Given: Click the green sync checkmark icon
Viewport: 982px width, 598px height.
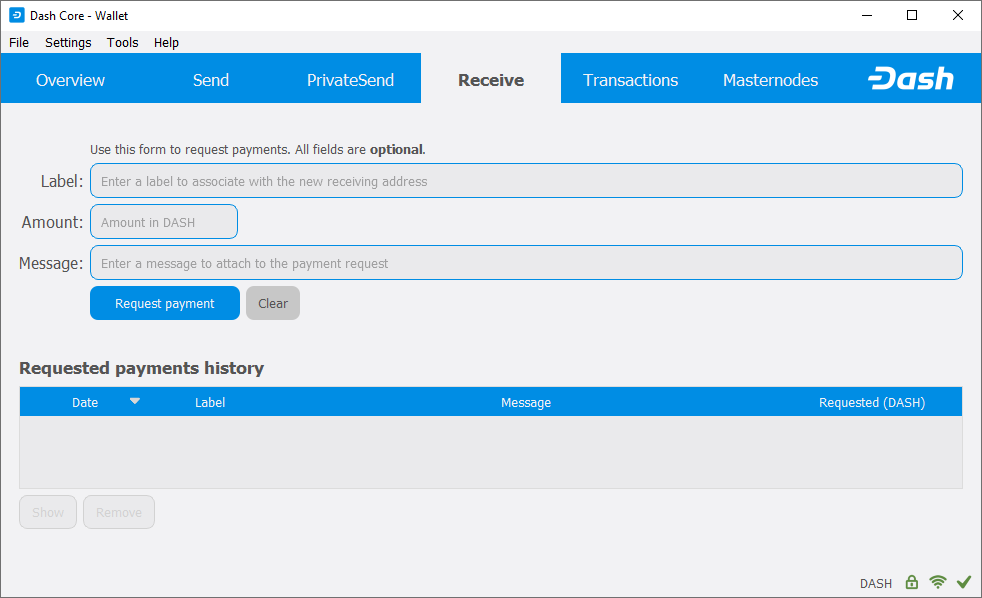Looking at the screenshot, I should (964, 582).
